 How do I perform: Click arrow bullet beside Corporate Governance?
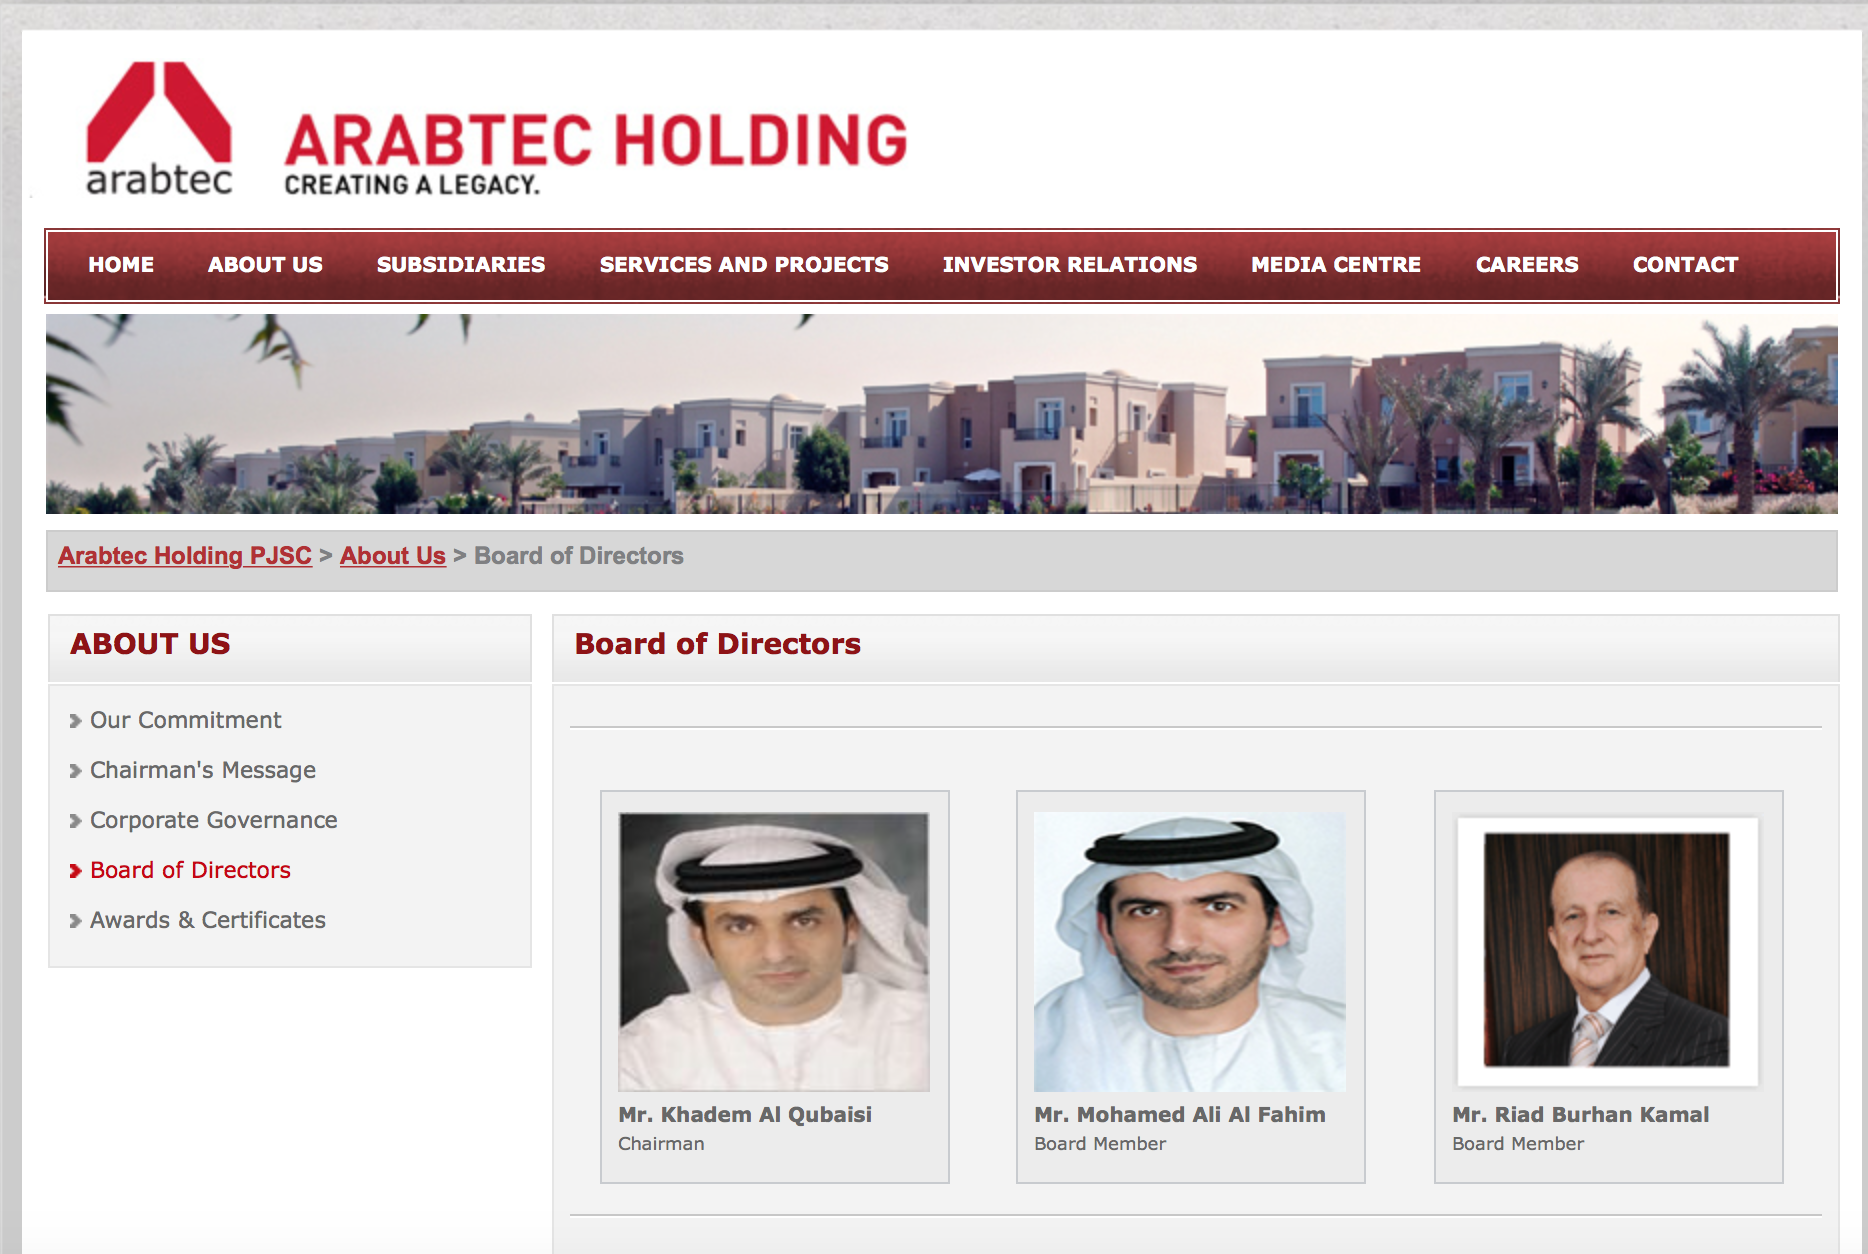[75, 821]
